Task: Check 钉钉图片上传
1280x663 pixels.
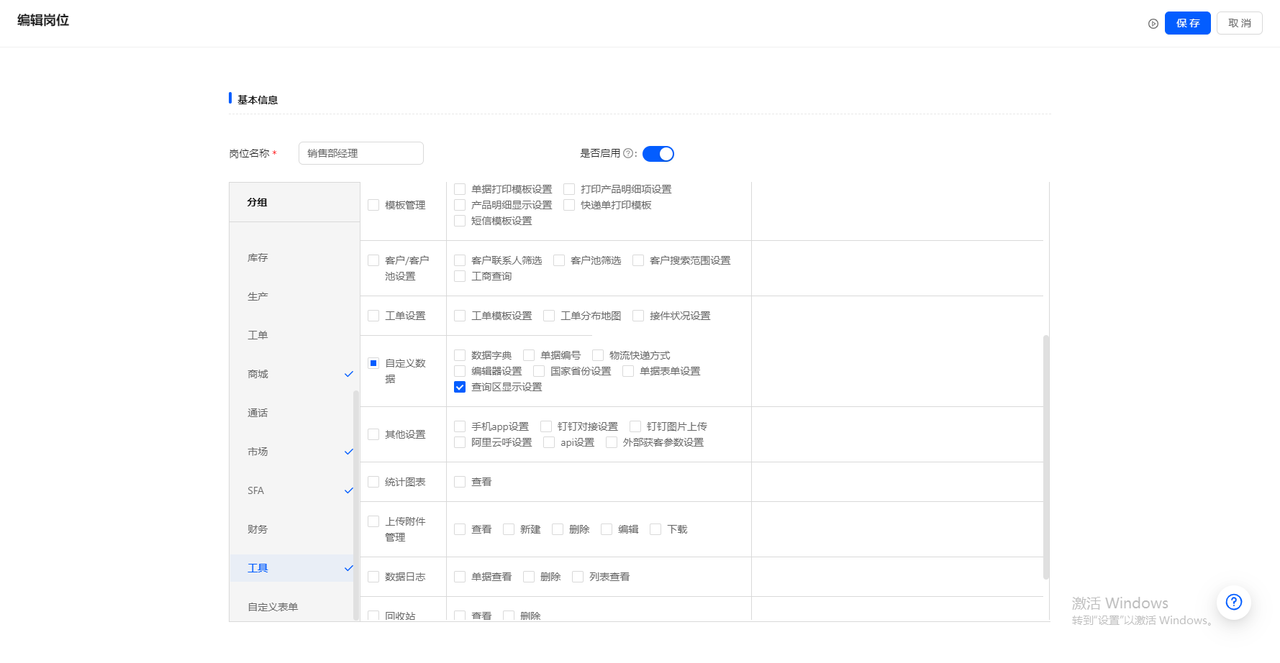Action: click(x=635, y=426)
